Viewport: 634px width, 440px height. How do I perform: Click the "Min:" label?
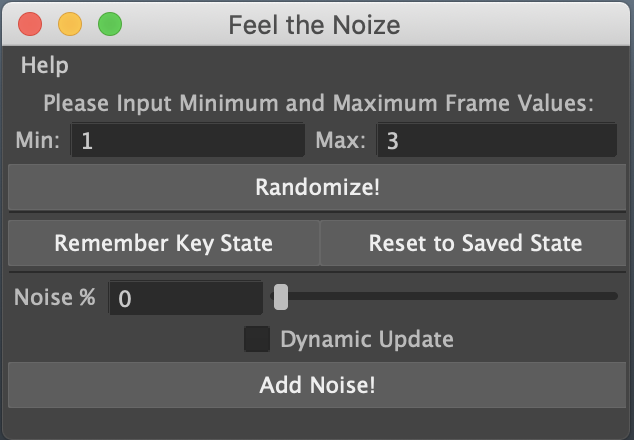click(x=38, y=141)
